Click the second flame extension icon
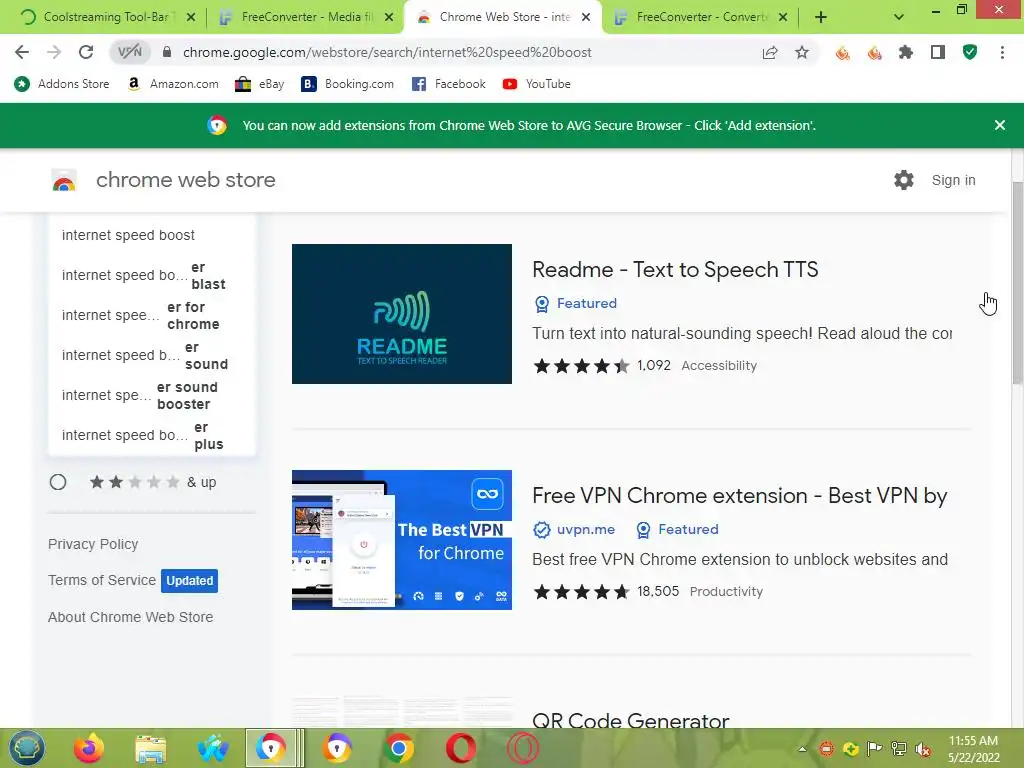Viewport: 1024px width, 768px height. click(x=874, y=52)
